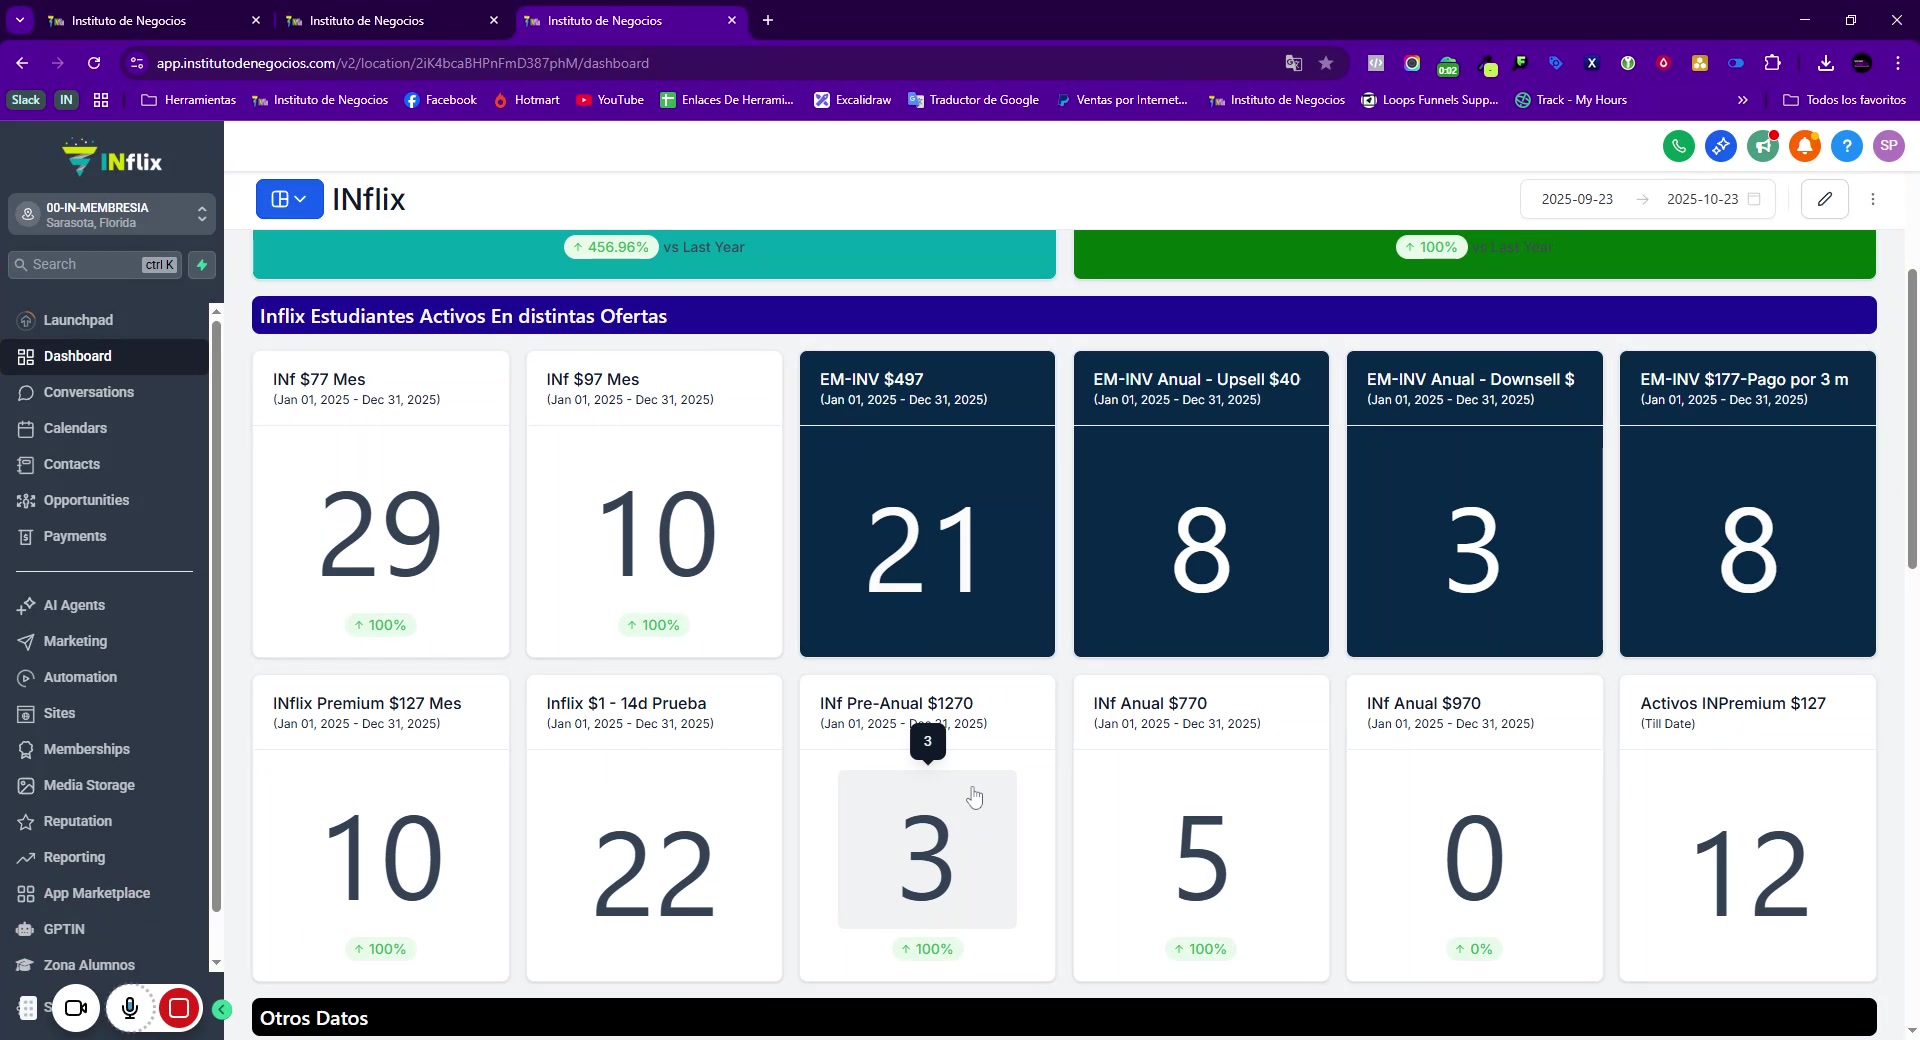Click the end date 2025-10-23 field
The image size is (1920, 1040).
[1702, 199]
